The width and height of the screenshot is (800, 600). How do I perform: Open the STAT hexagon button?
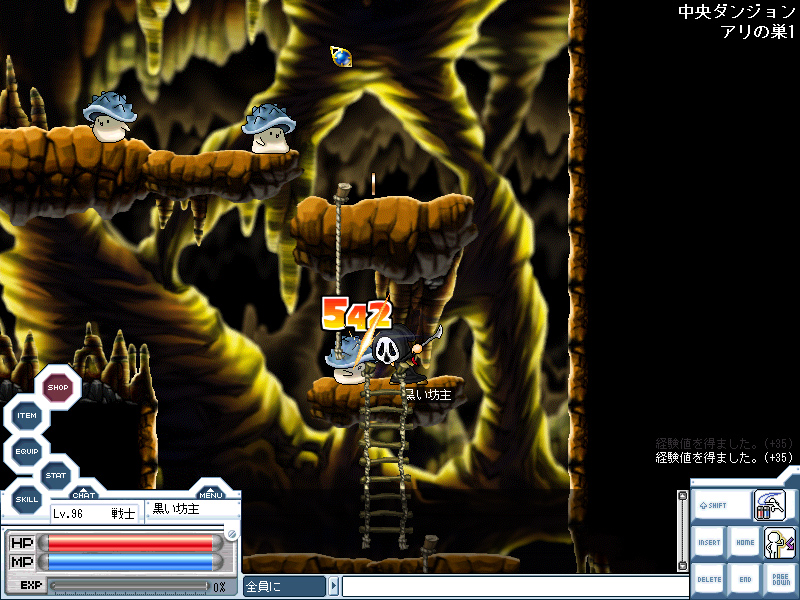tap(56, 476)
